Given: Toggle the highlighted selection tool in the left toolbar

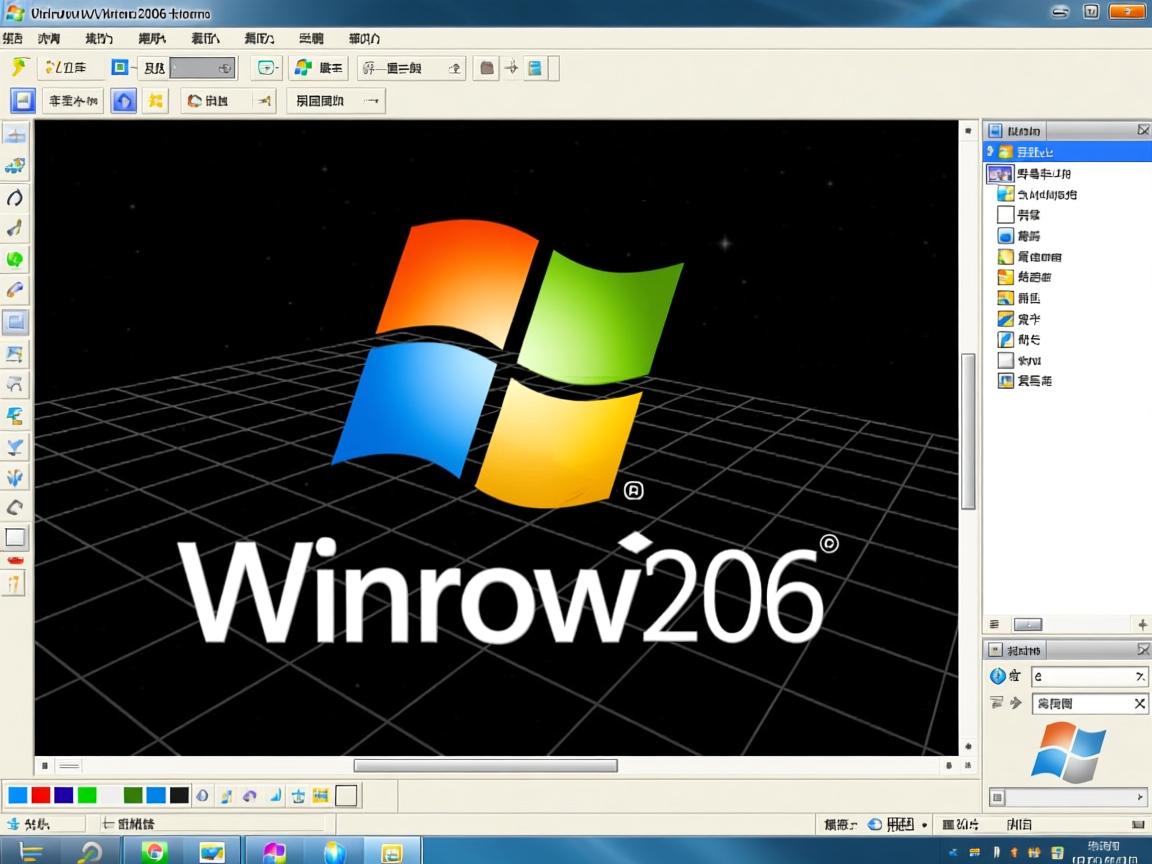Looking at the screenshot, I should (14, 321).
